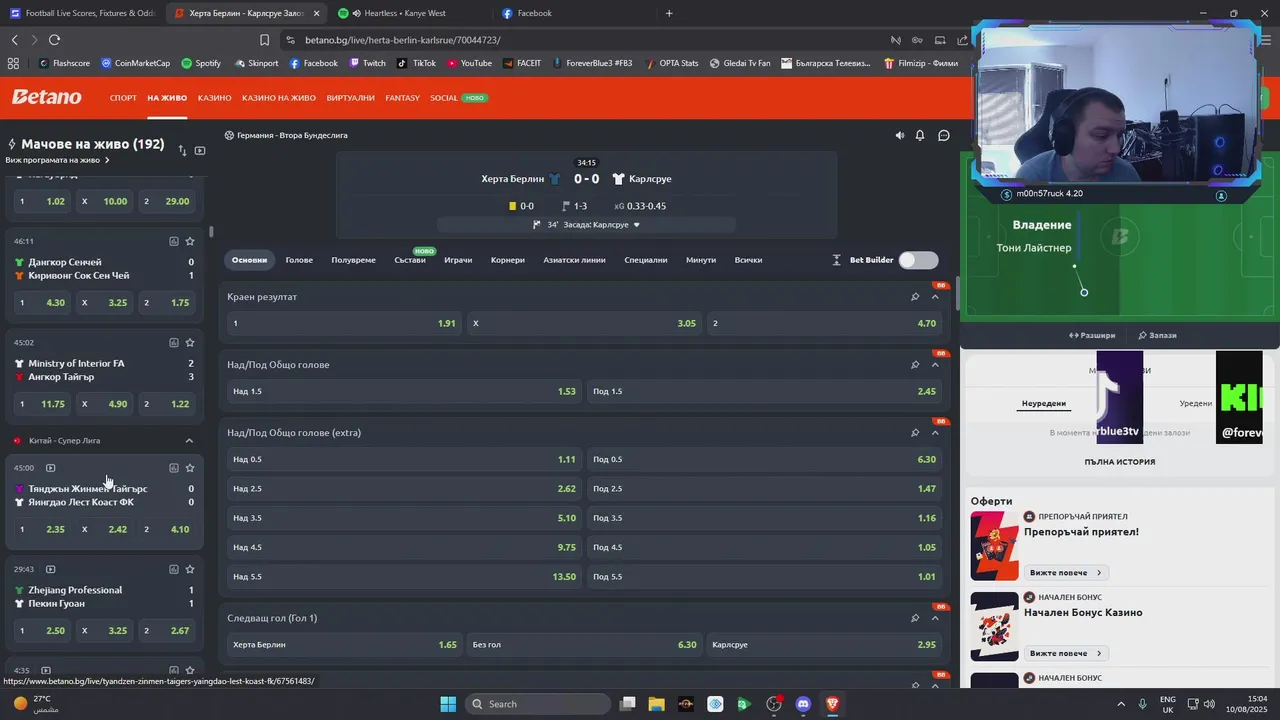Open stats icon for Ministry of Interior FA

[174, 342]
